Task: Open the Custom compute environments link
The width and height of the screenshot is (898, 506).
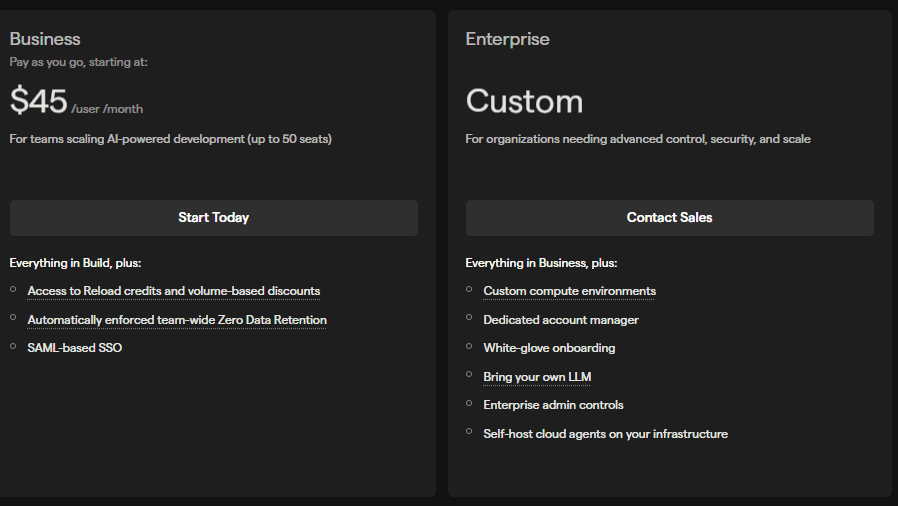Action: (569, 291)
